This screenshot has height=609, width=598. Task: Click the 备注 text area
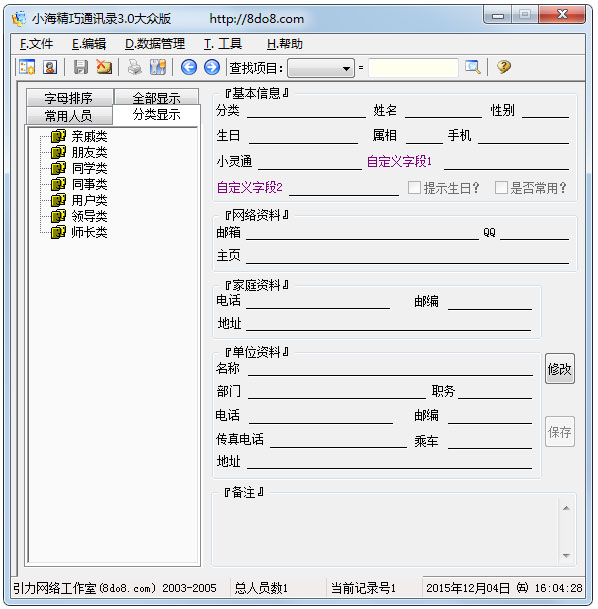tap(385, 531)
